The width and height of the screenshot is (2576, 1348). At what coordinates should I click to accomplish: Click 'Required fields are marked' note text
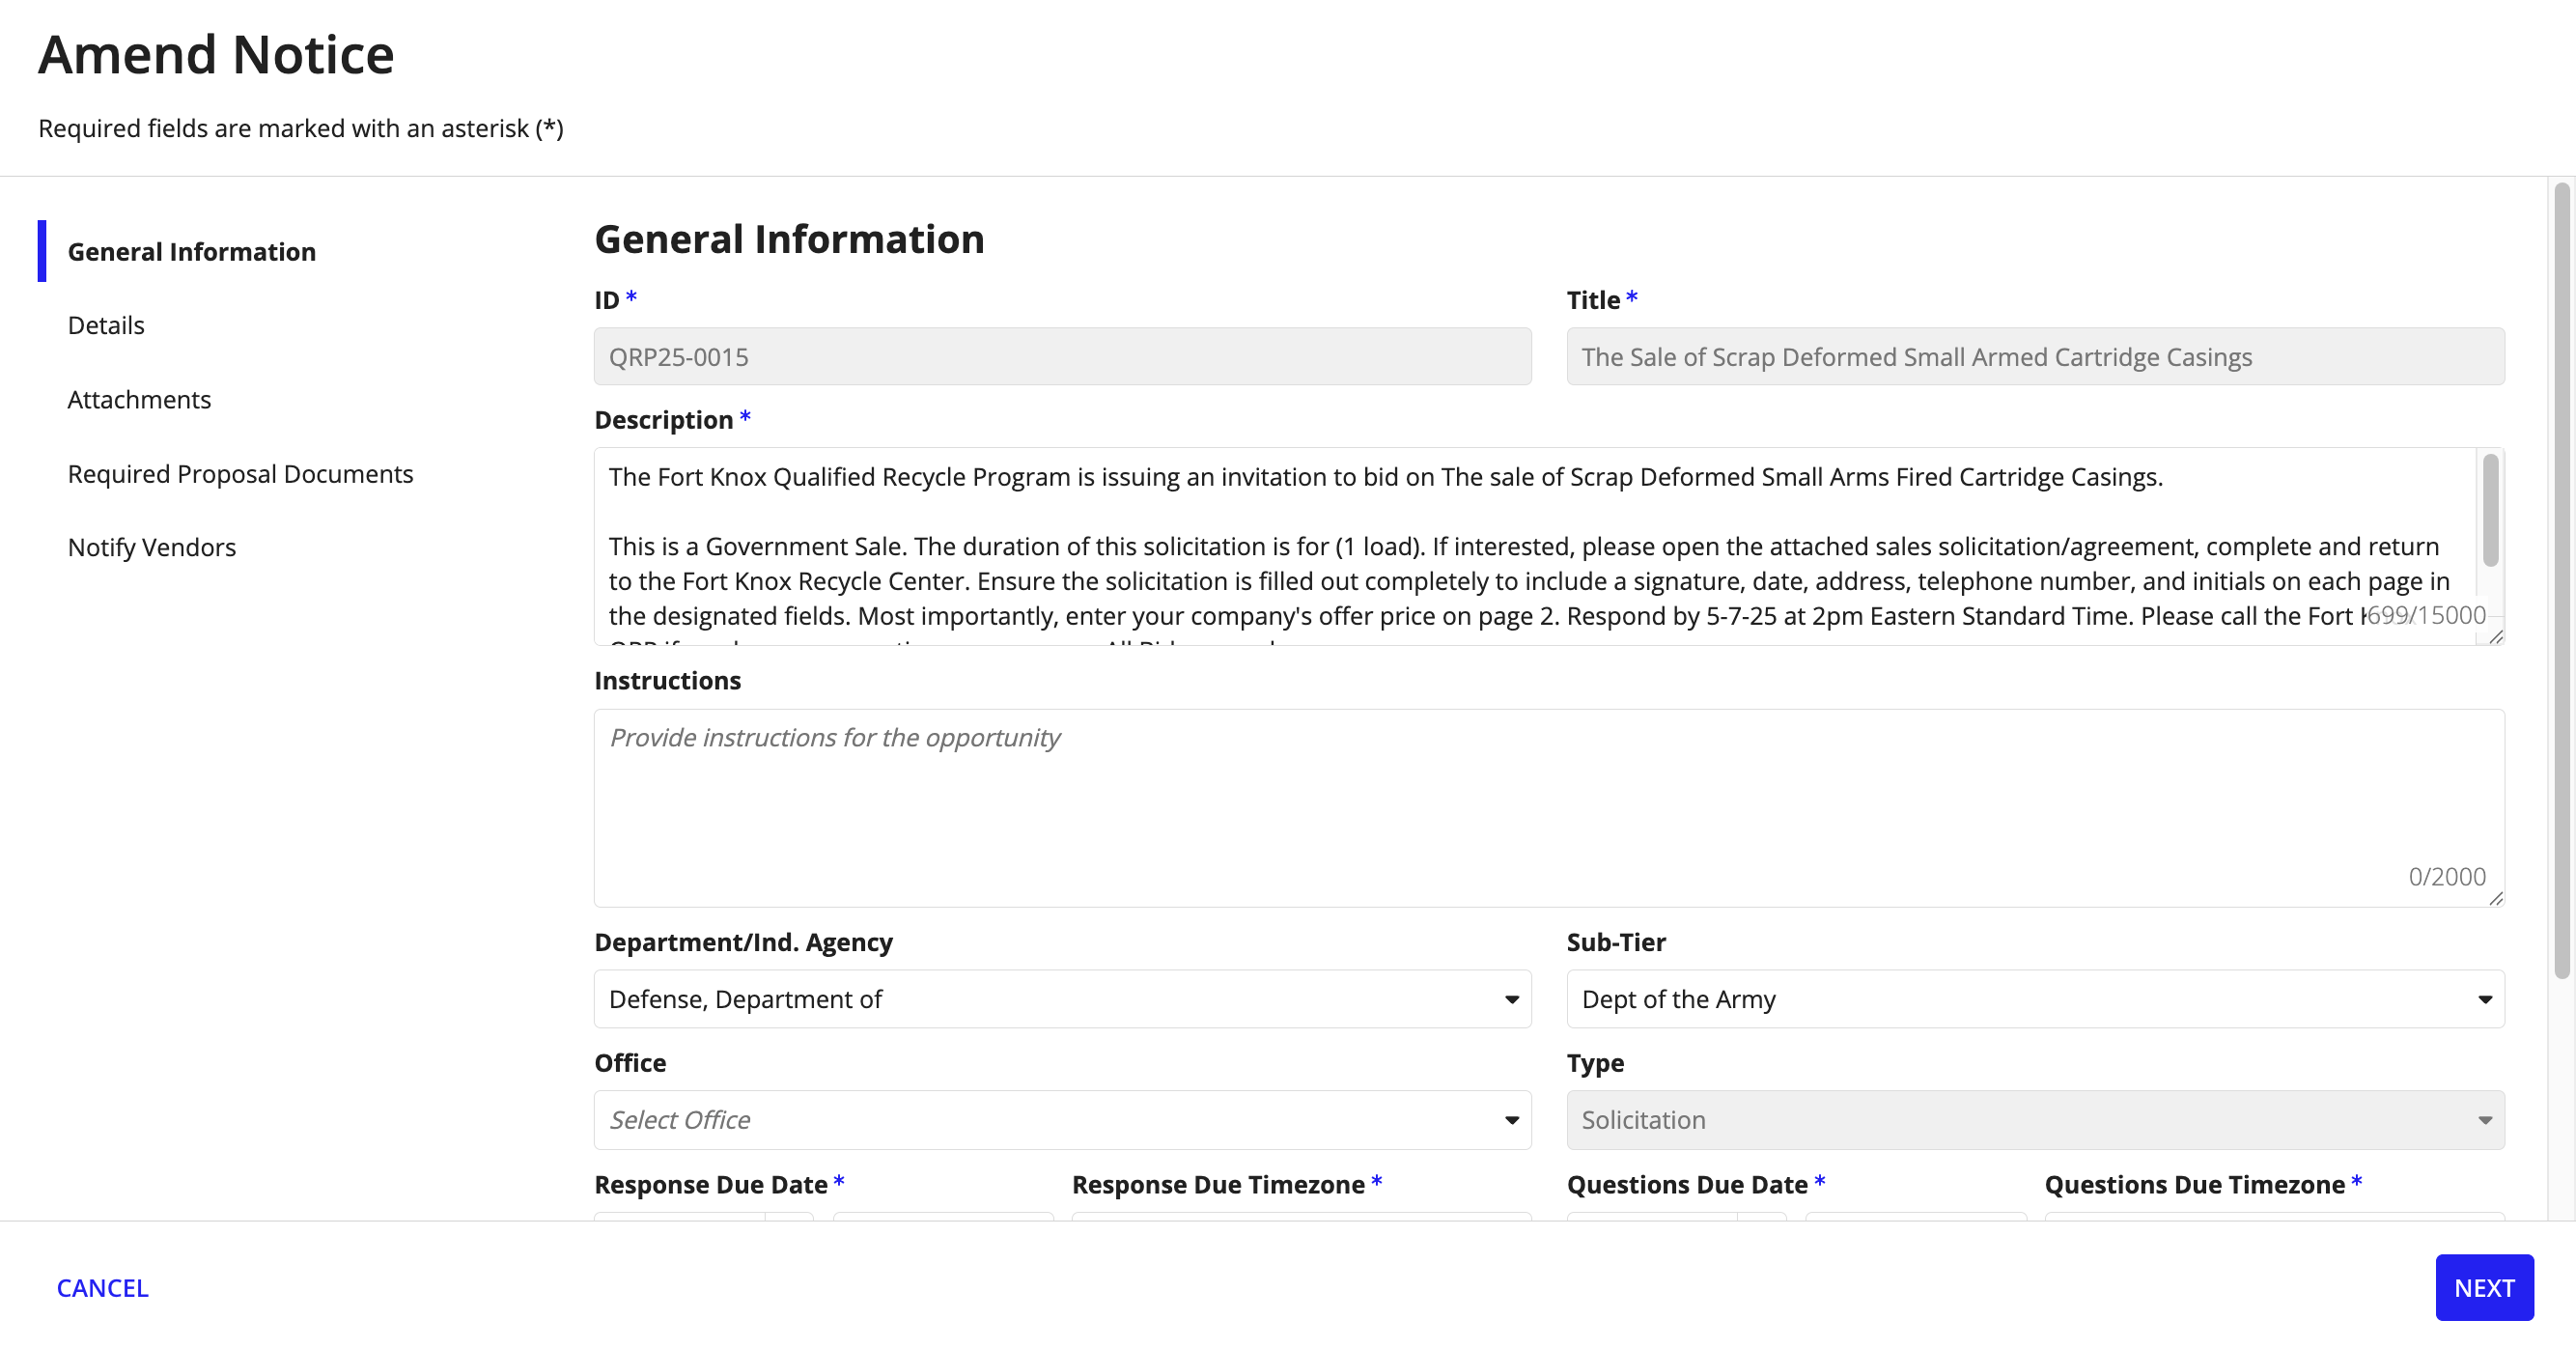pyautogui.click(x=300, y=128)
